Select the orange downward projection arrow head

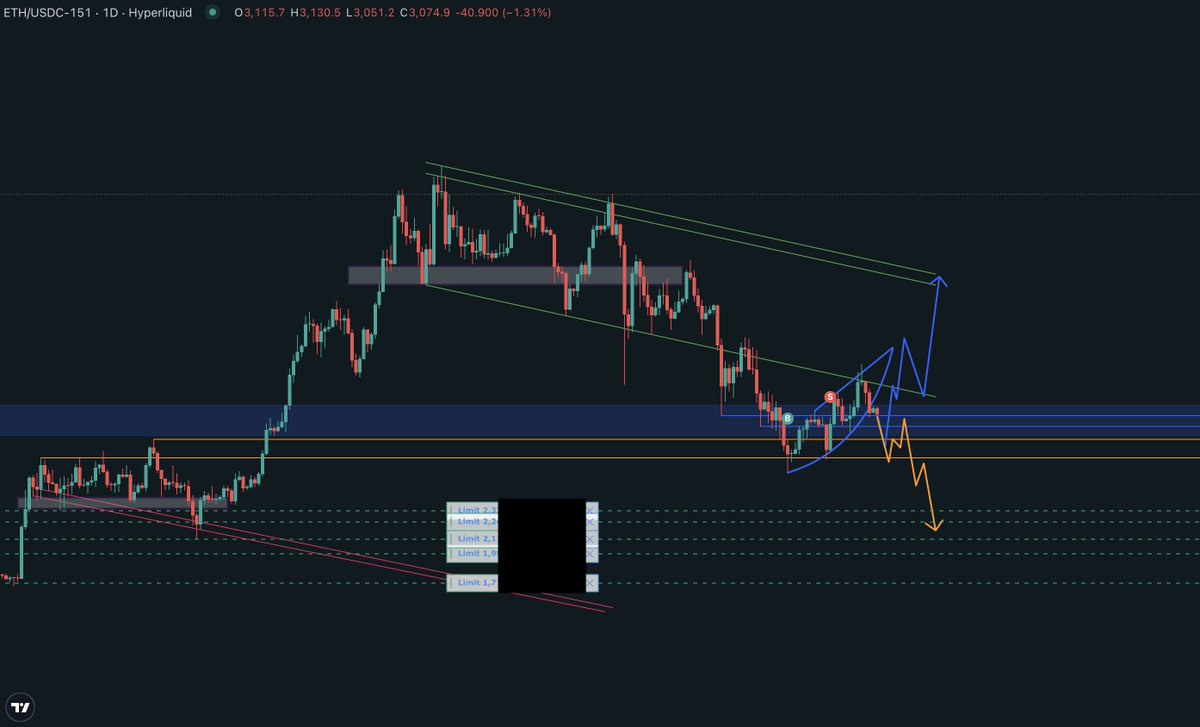click(935, 525)
